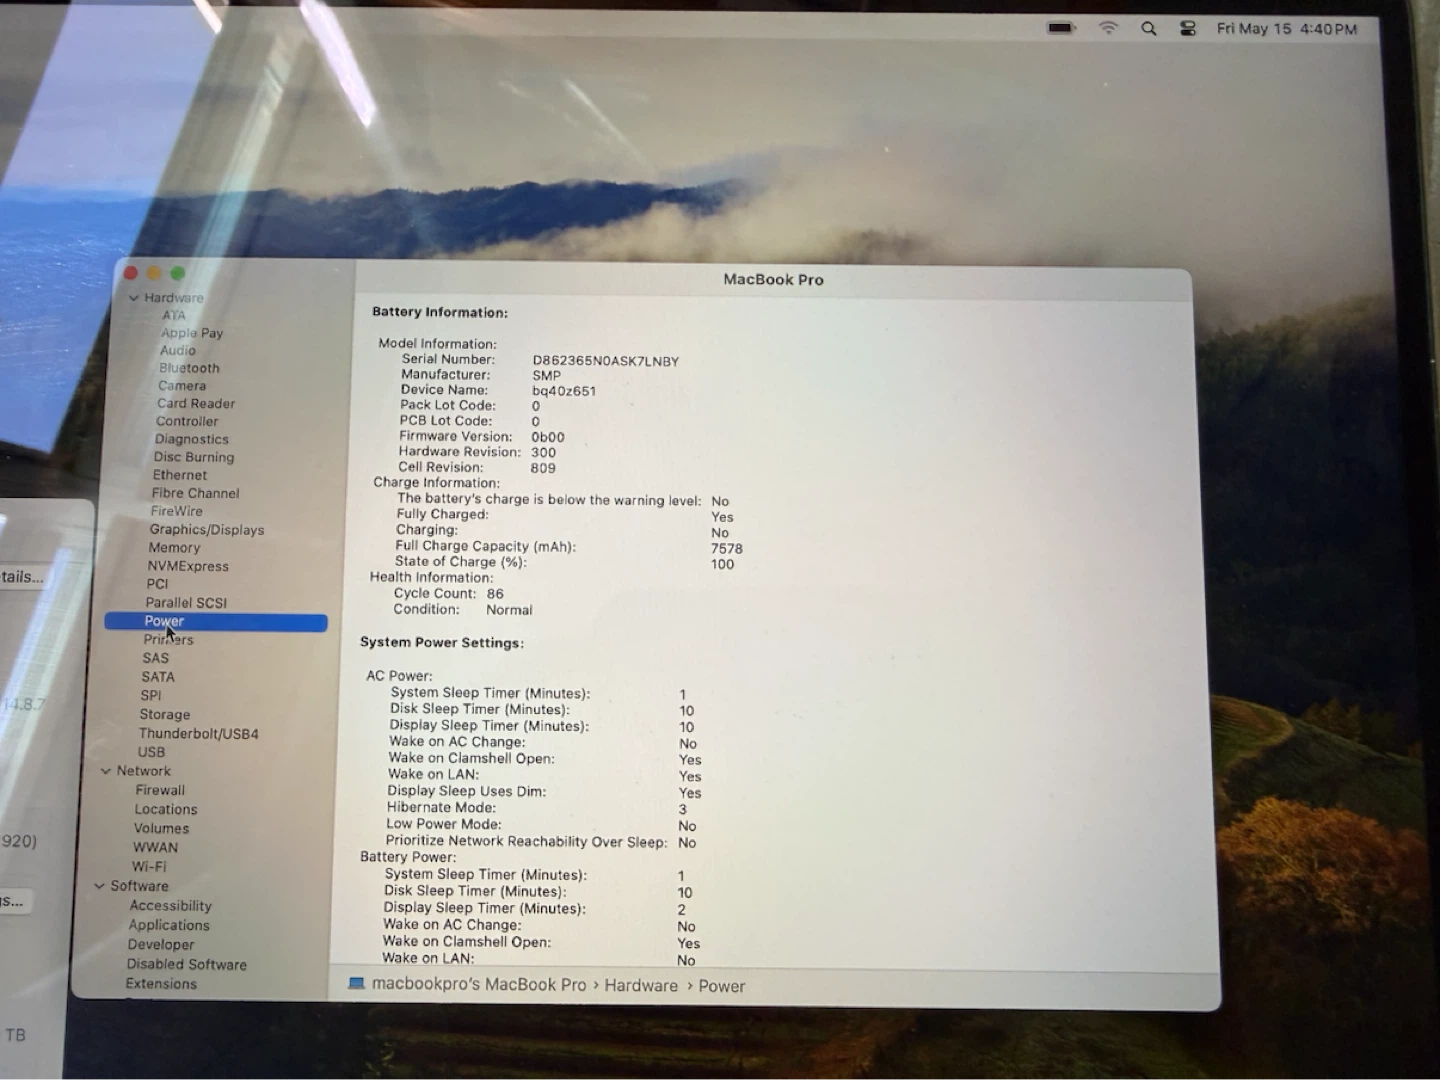1440x1080 pixels.
Task: Click the Hibernate Mode value 3
Action: (x=682, y=810)
